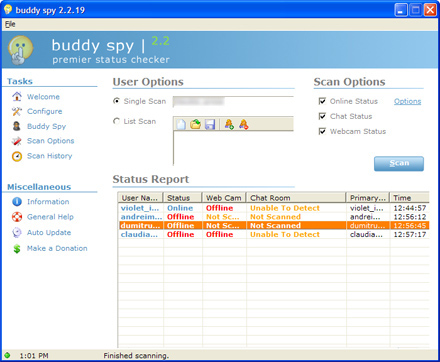Image resolution: width=440 pixels, height=362 pixels.
Task: Start scanning with the Scan button
Action: click(x=399, y=164)
